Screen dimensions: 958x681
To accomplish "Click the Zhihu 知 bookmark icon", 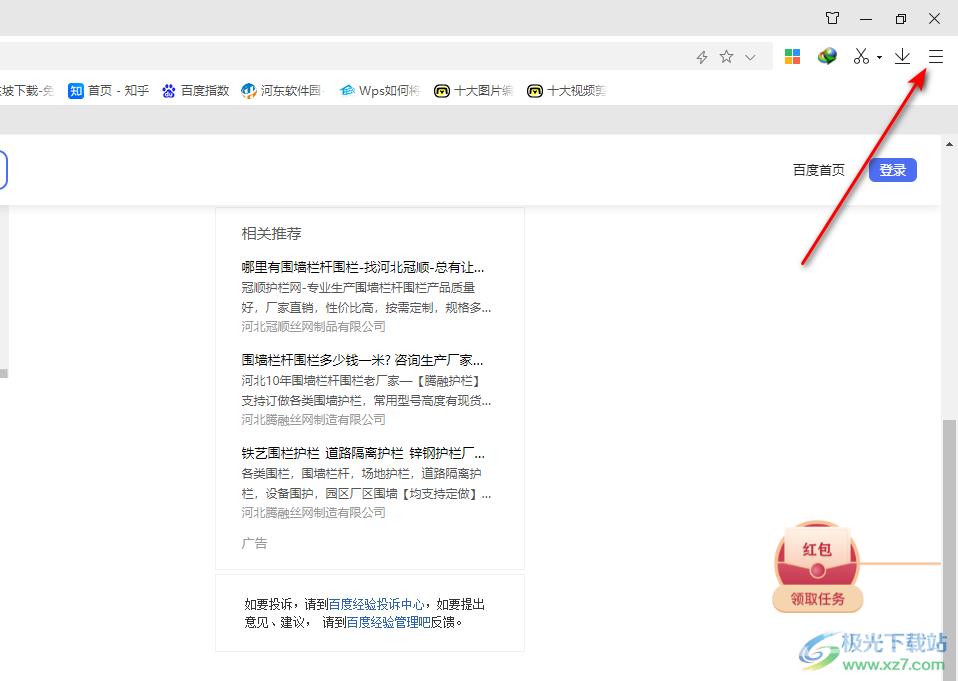I will (x=76, y=91).
